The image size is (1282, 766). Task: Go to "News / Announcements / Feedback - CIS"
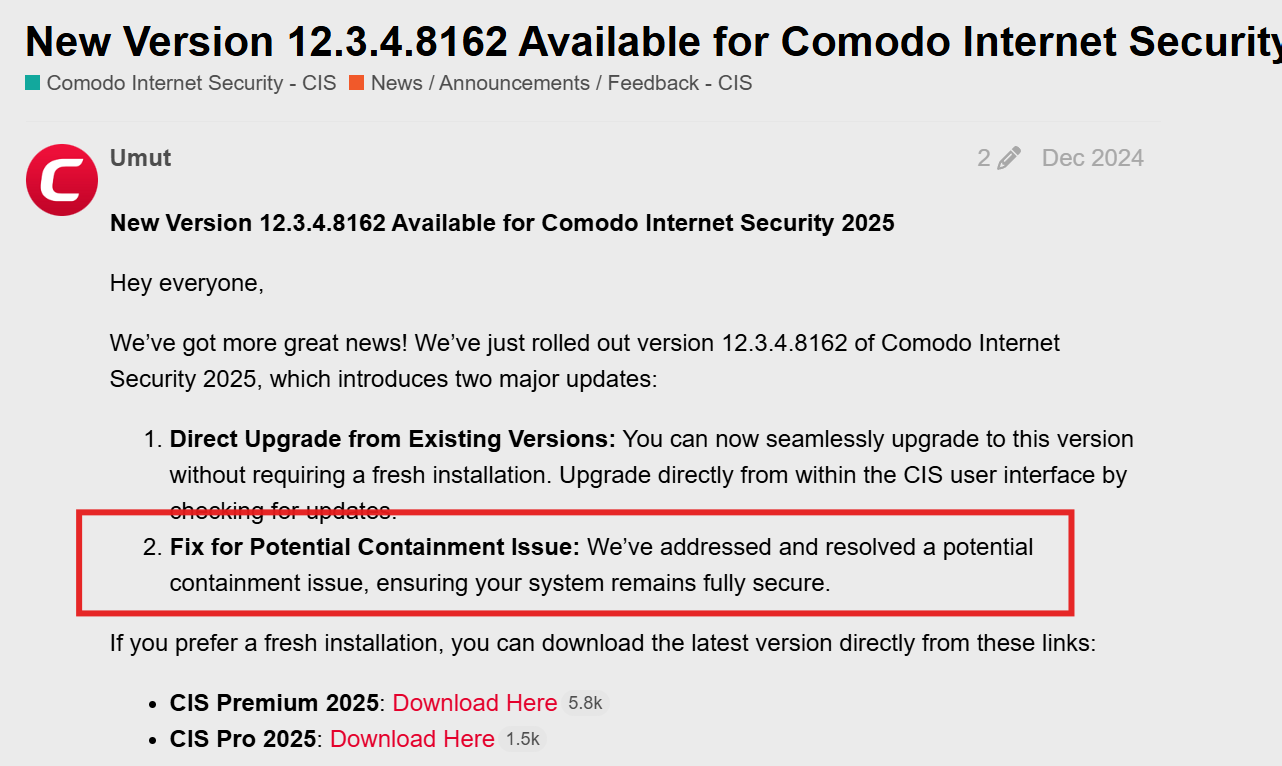click(x=561, y=83)
